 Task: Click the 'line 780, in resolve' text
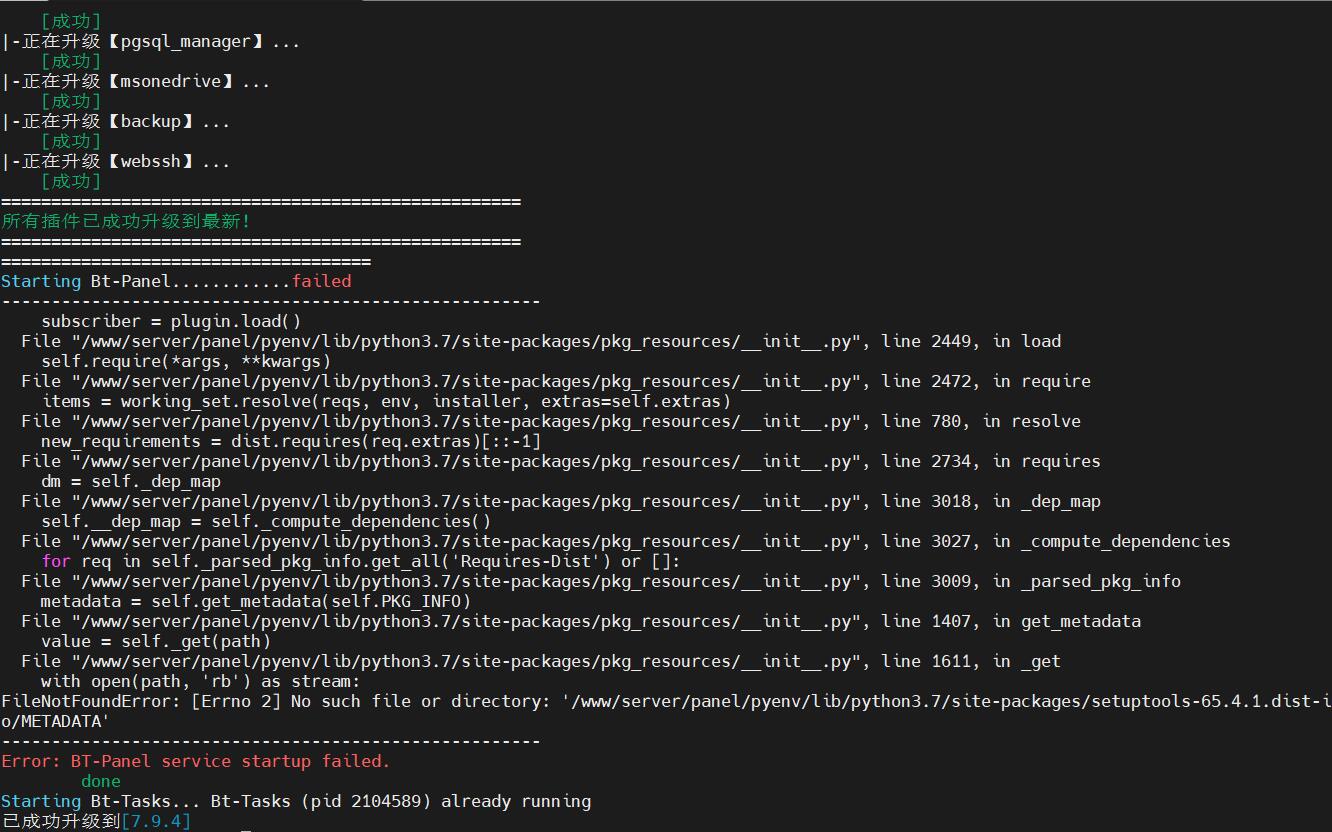pos(981,421)
